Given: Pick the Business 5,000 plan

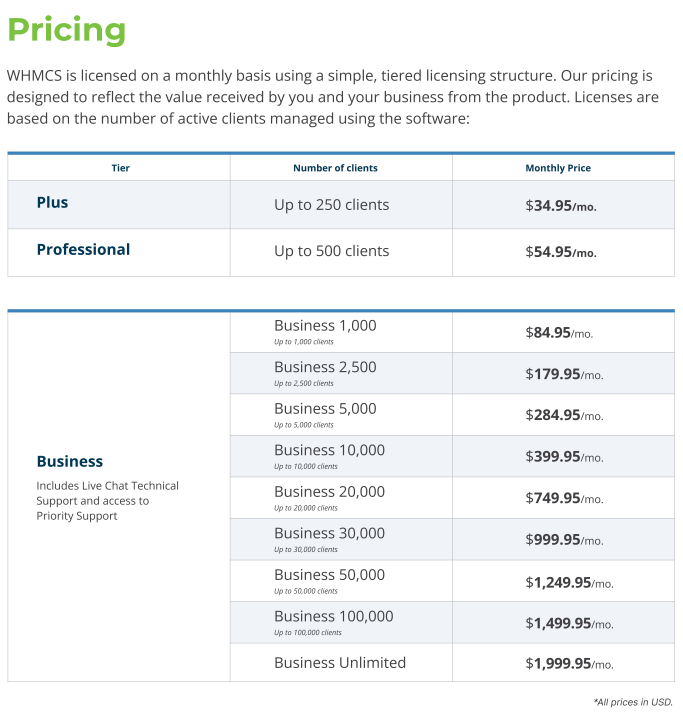Looking at the screenshot, I should pyautogui.click(x=325, y=409).
